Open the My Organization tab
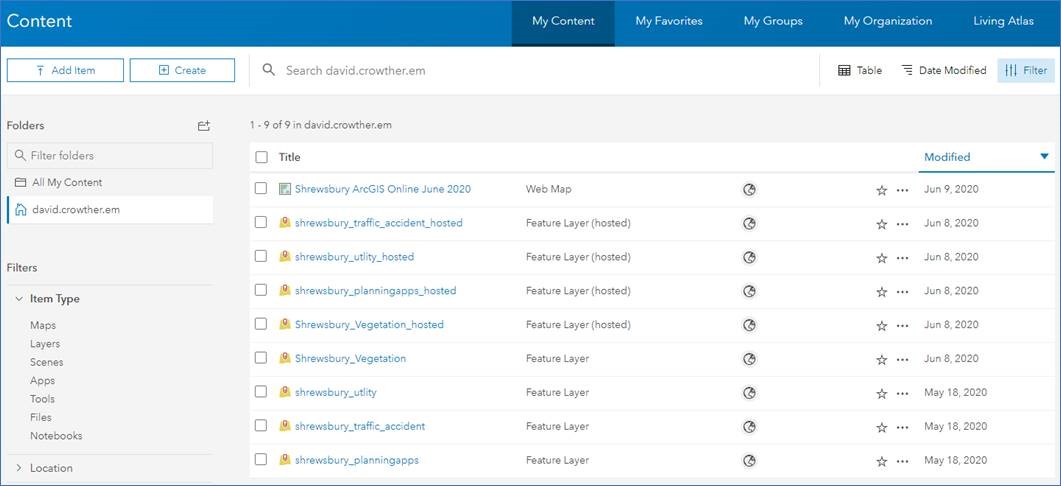The width and height of the screenshot is (1061, 486). point(888,23)
